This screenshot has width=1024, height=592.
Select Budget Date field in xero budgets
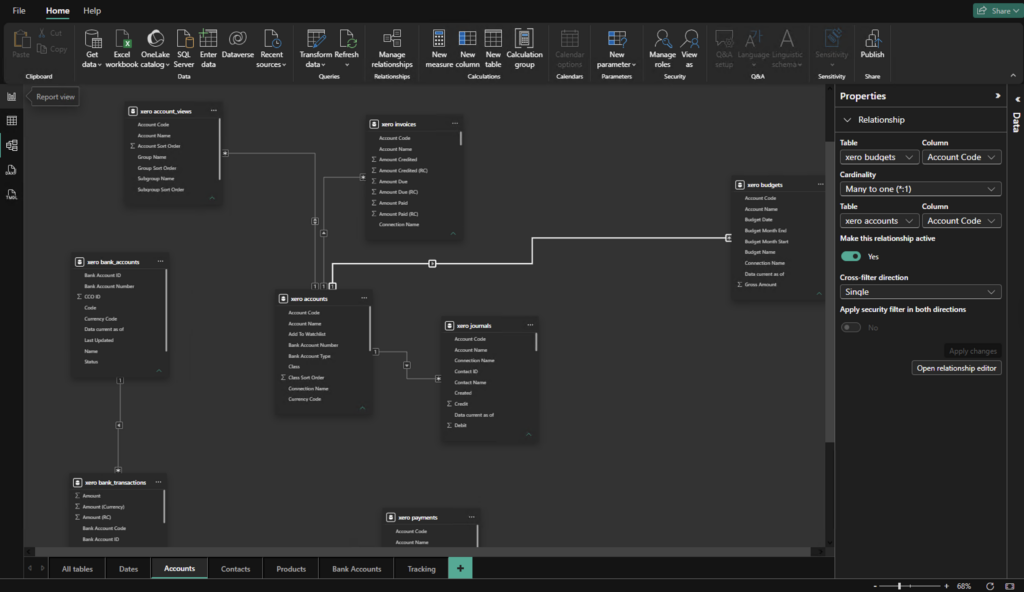758,220
